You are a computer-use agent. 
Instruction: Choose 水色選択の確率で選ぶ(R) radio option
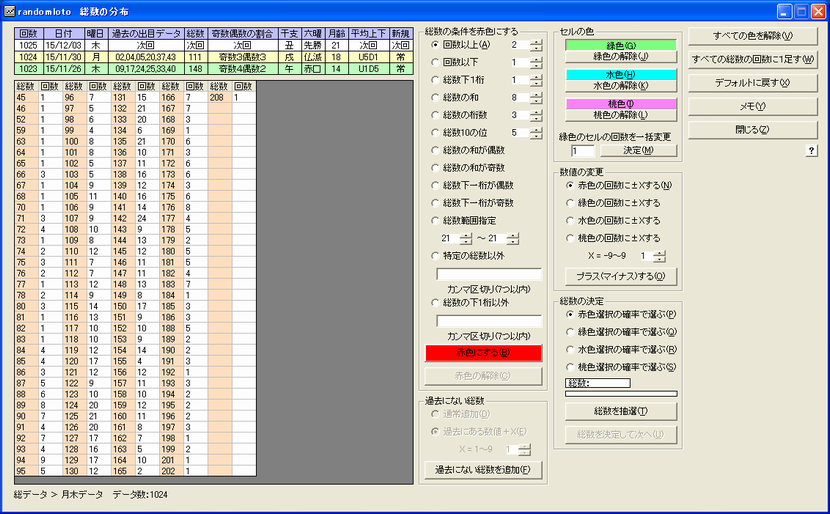tap(570, 349)
